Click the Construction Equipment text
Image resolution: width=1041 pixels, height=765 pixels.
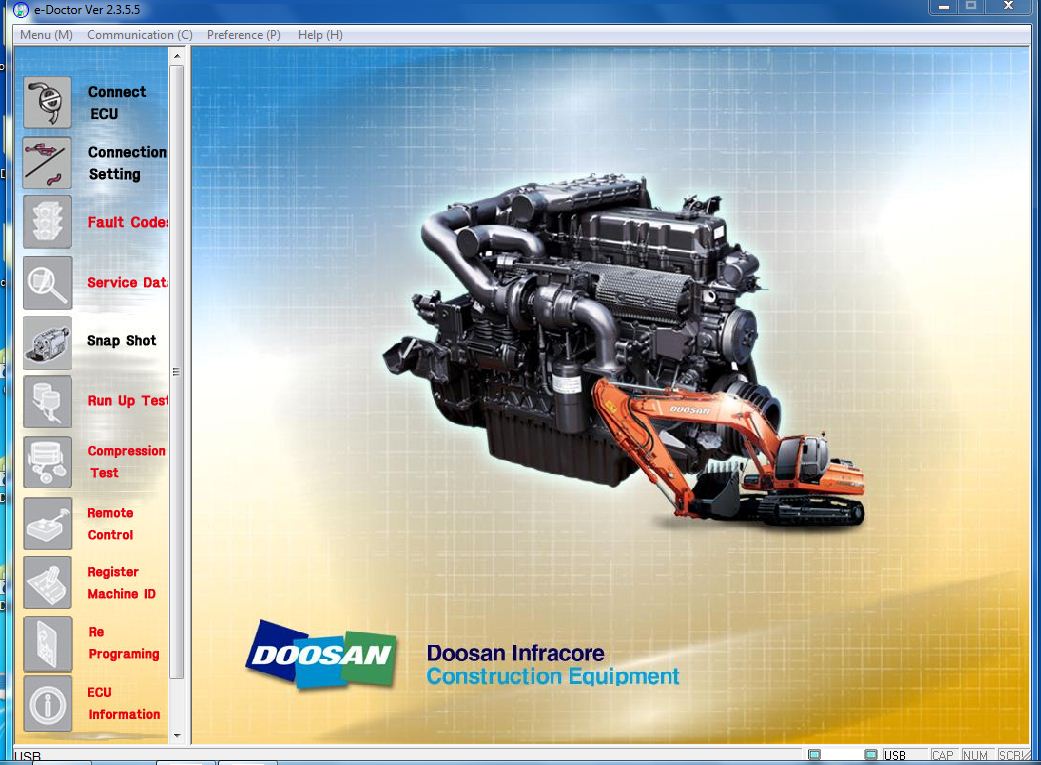point(552,676)
